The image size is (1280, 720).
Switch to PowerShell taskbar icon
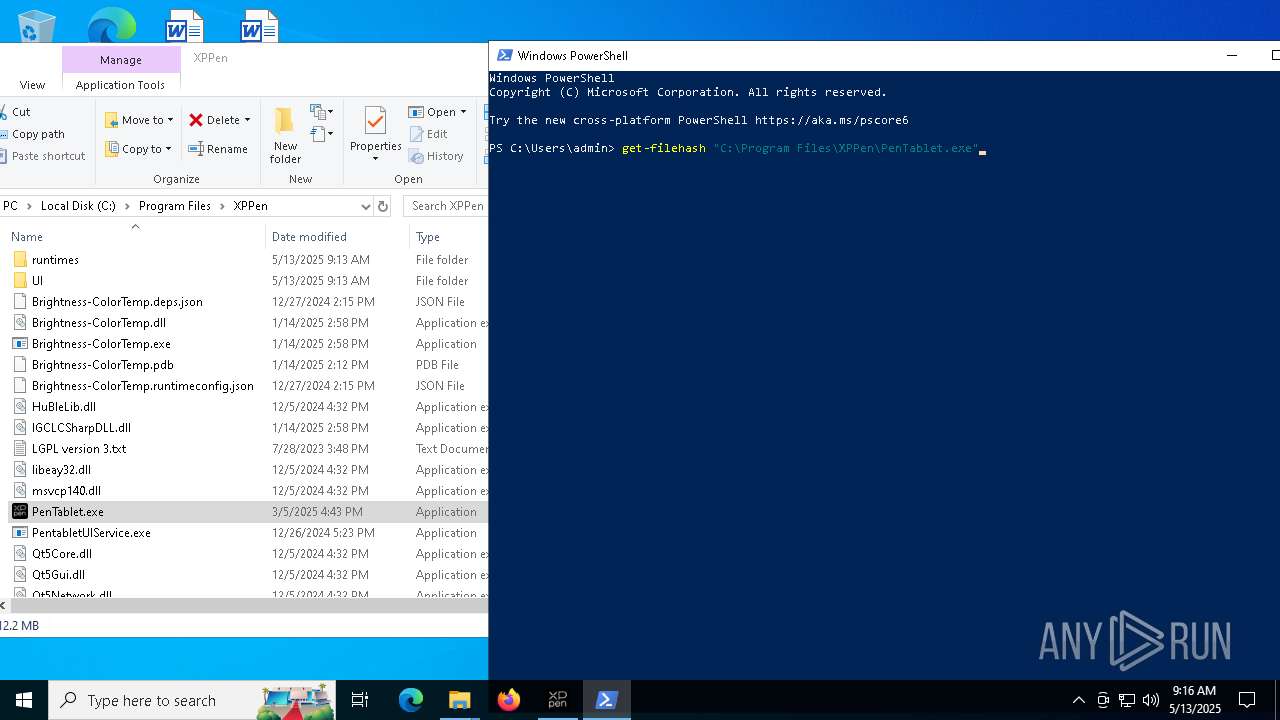click(x=606, y=700)
